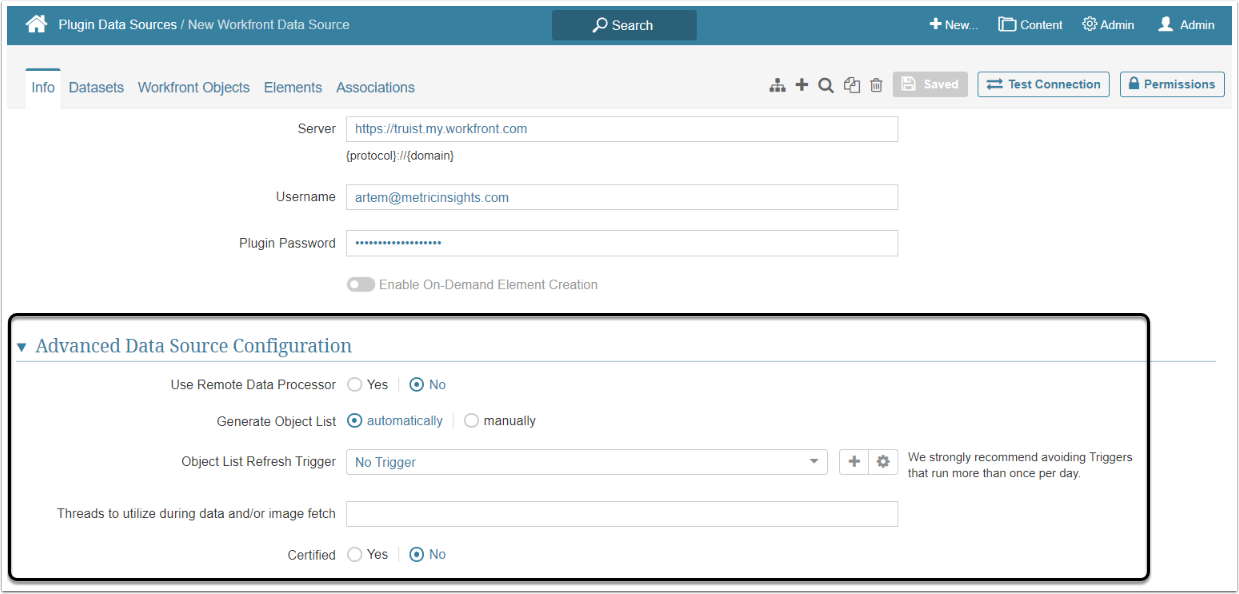The height and width of the screenshot is (594, 1239).
Task: Duplicate data source with the copy icon
Action: click(x=852, y=86)
